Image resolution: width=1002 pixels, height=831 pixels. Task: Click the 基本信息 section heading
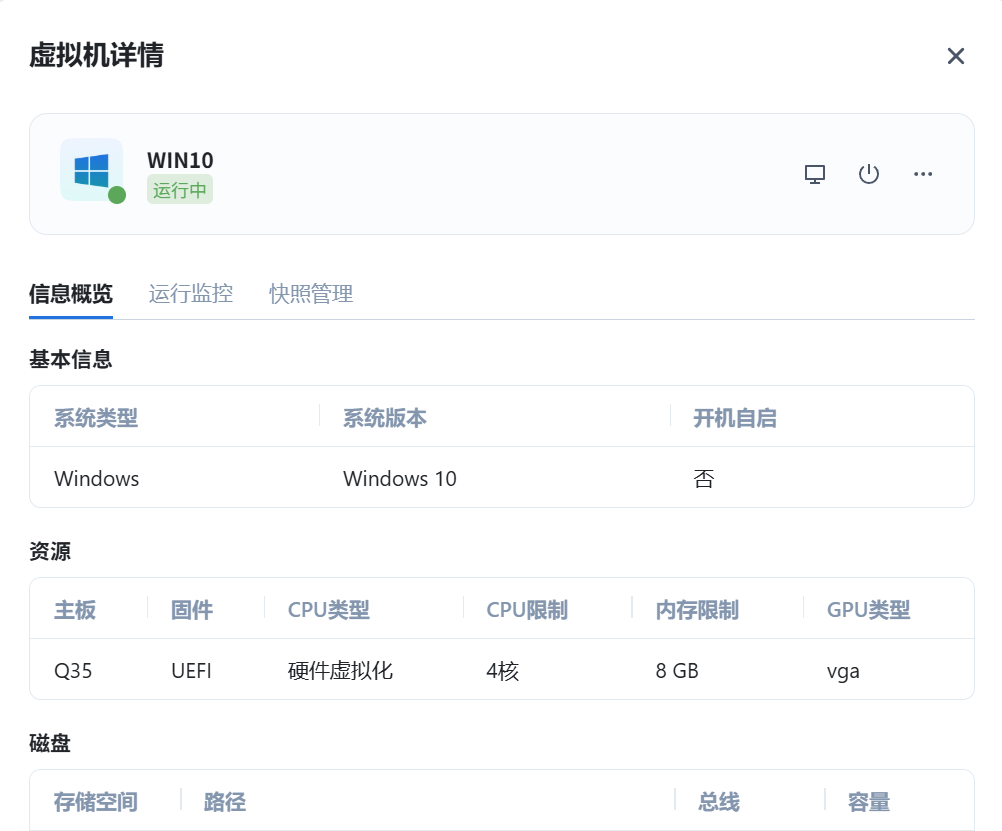(x=71, y=359)
